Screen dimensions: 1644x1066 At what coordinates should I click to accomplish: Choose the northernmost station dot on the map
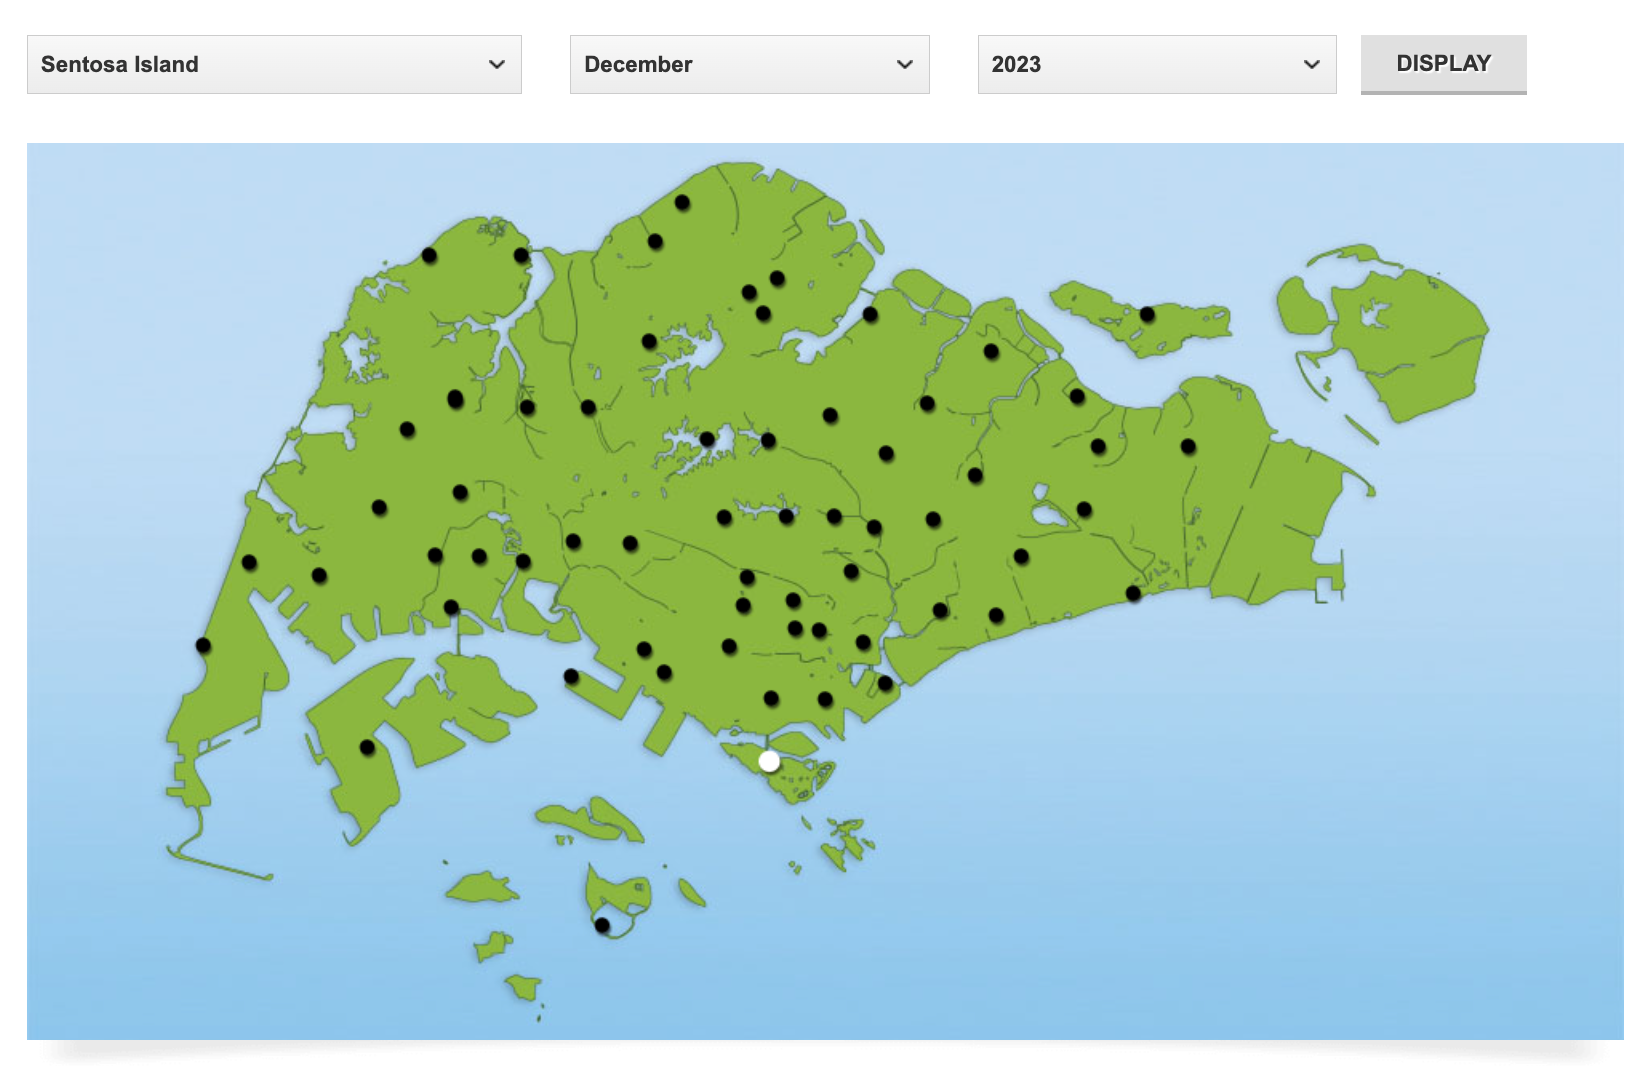coord(682,203)
